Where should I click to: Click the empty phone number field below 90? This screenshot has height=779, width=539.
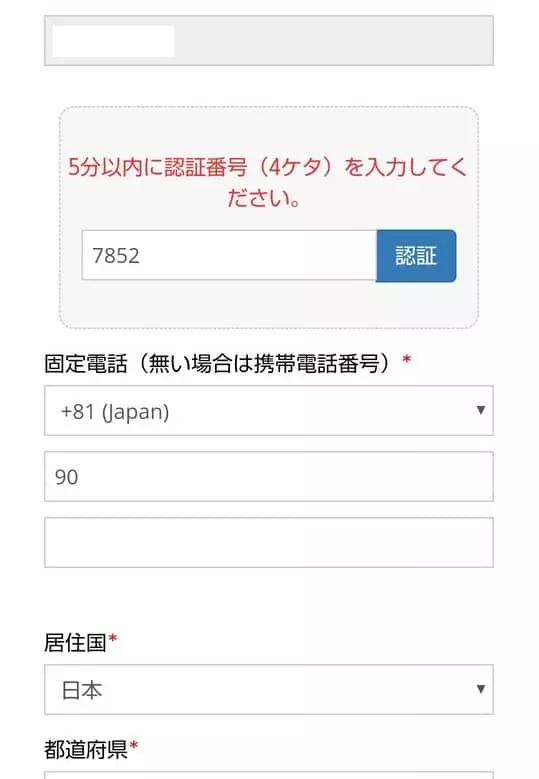[269, 542]
